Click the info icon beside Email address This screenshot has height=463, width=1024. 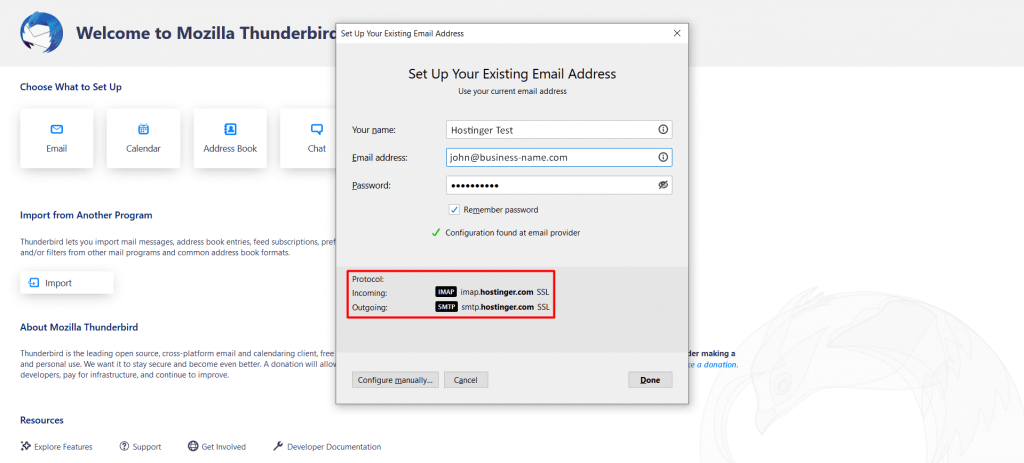pos(662,158)
